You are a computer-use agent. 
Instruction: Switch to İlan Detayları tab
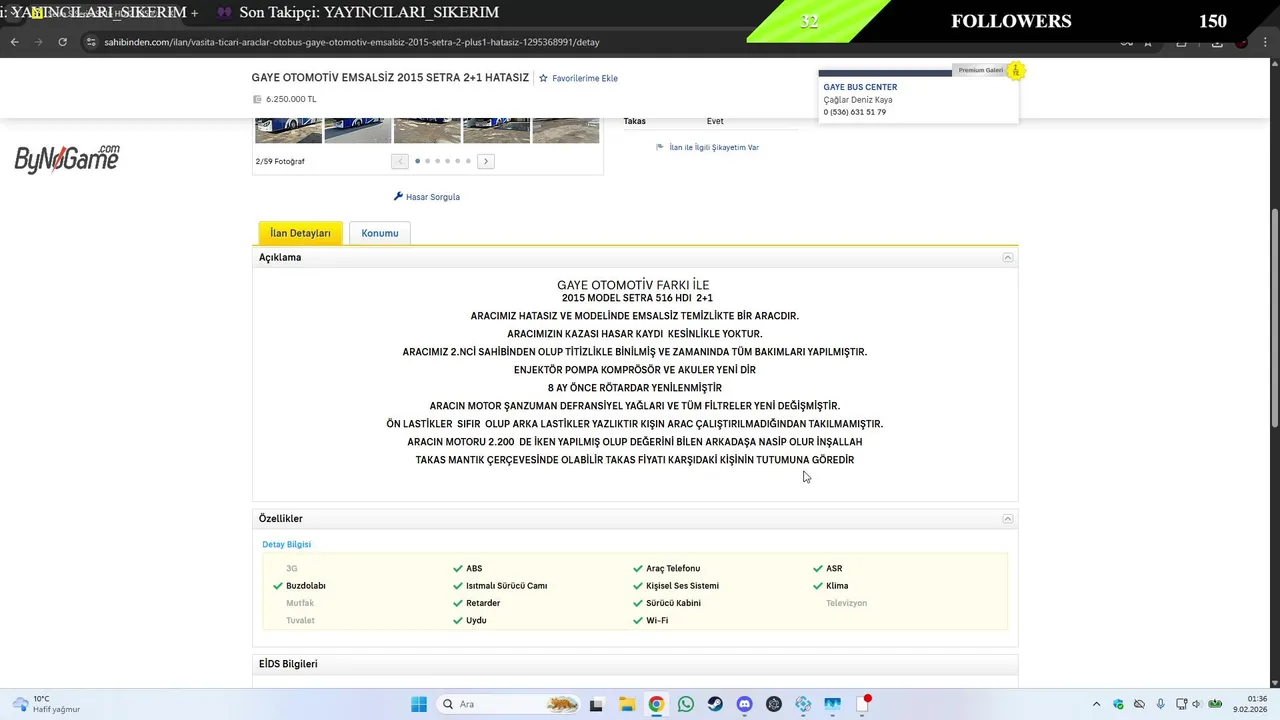pyautogui.click(x=300, y=233)
